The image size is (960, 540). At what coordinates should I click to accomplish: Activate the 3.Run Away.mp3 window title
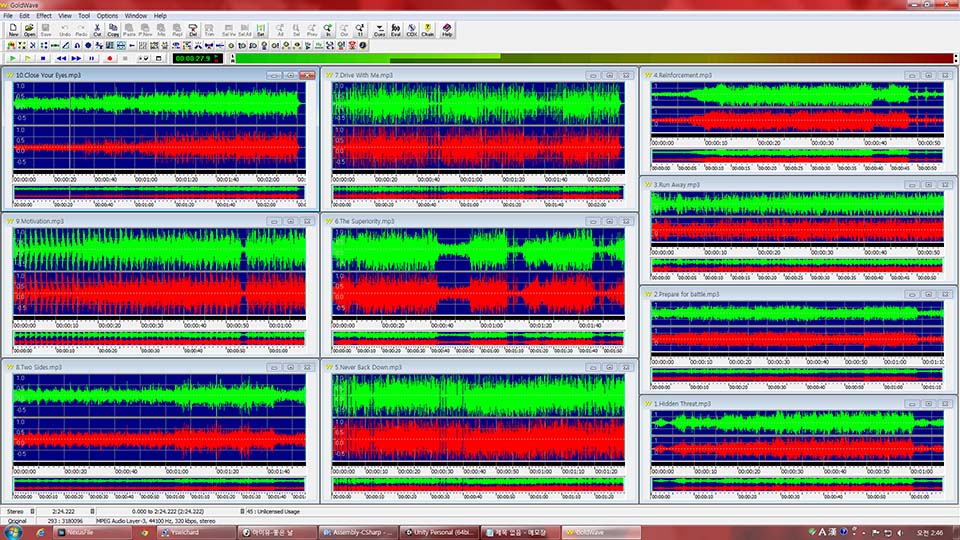pyautogui.click(x=677, y=184)
